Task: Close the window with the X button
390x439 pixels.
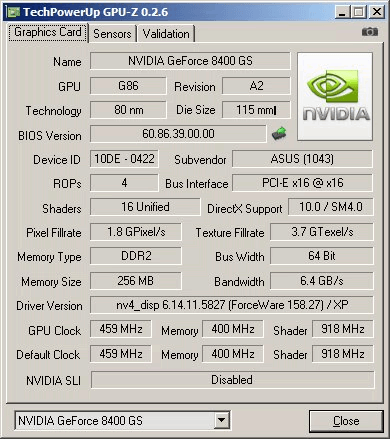Action: 377,12
